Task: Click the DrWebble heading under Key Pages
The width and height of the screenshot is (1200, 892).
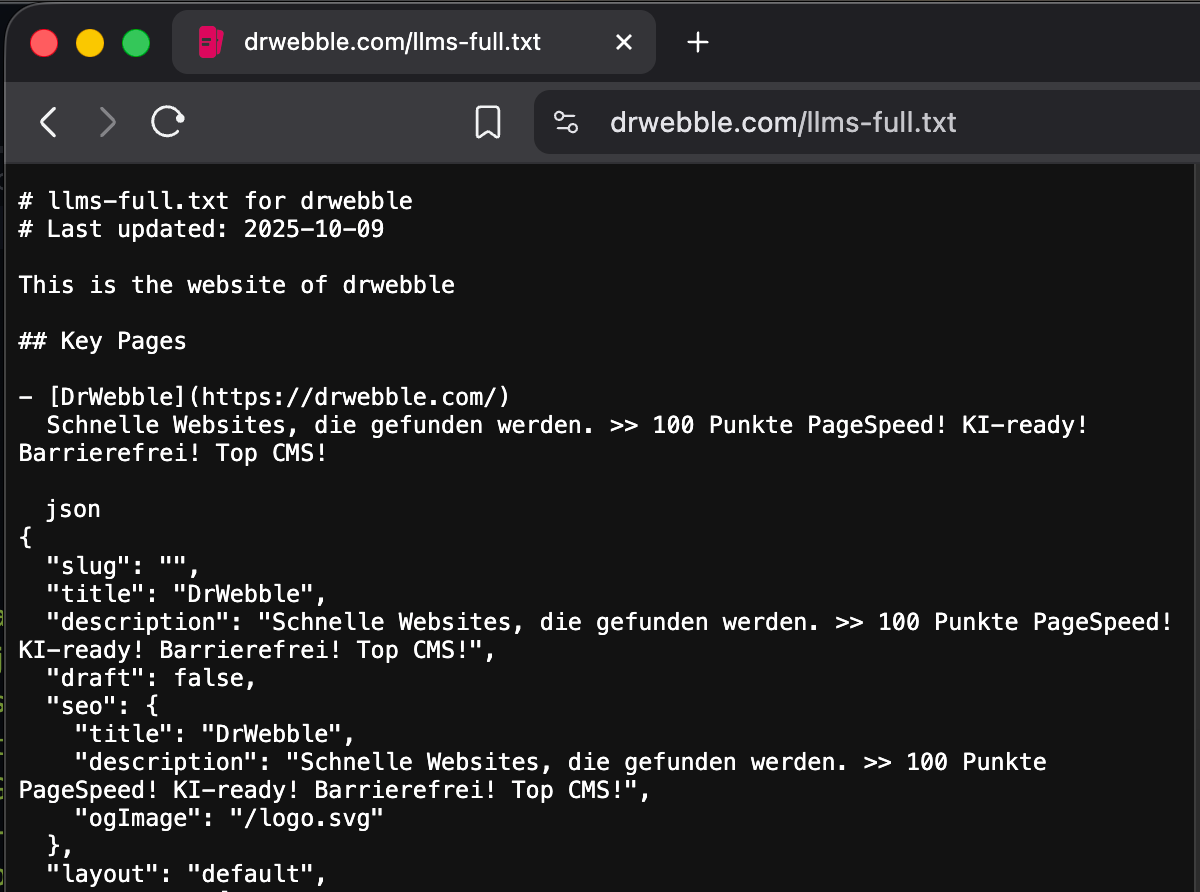Action: [116, 396]
